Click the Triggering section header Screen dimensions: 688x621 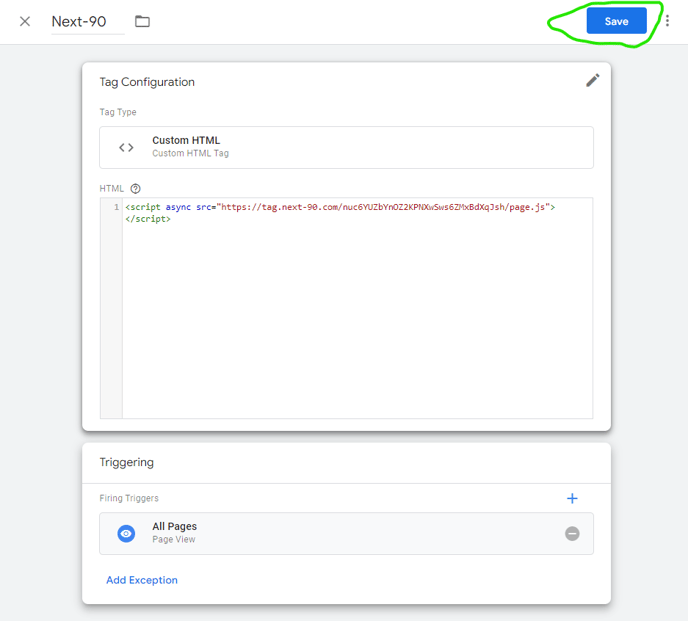[x=127, y=462]
